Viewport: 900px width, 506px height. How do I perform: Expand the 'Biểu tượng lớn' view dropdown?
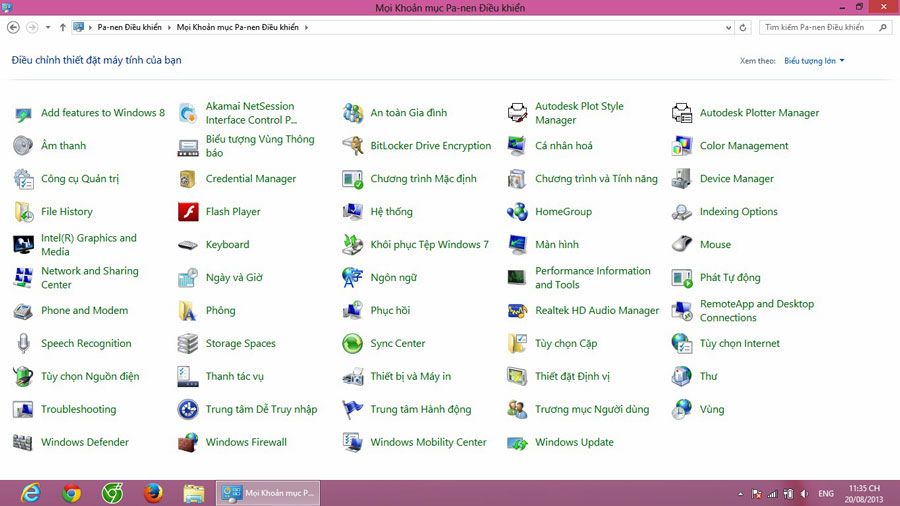[814, 61]
